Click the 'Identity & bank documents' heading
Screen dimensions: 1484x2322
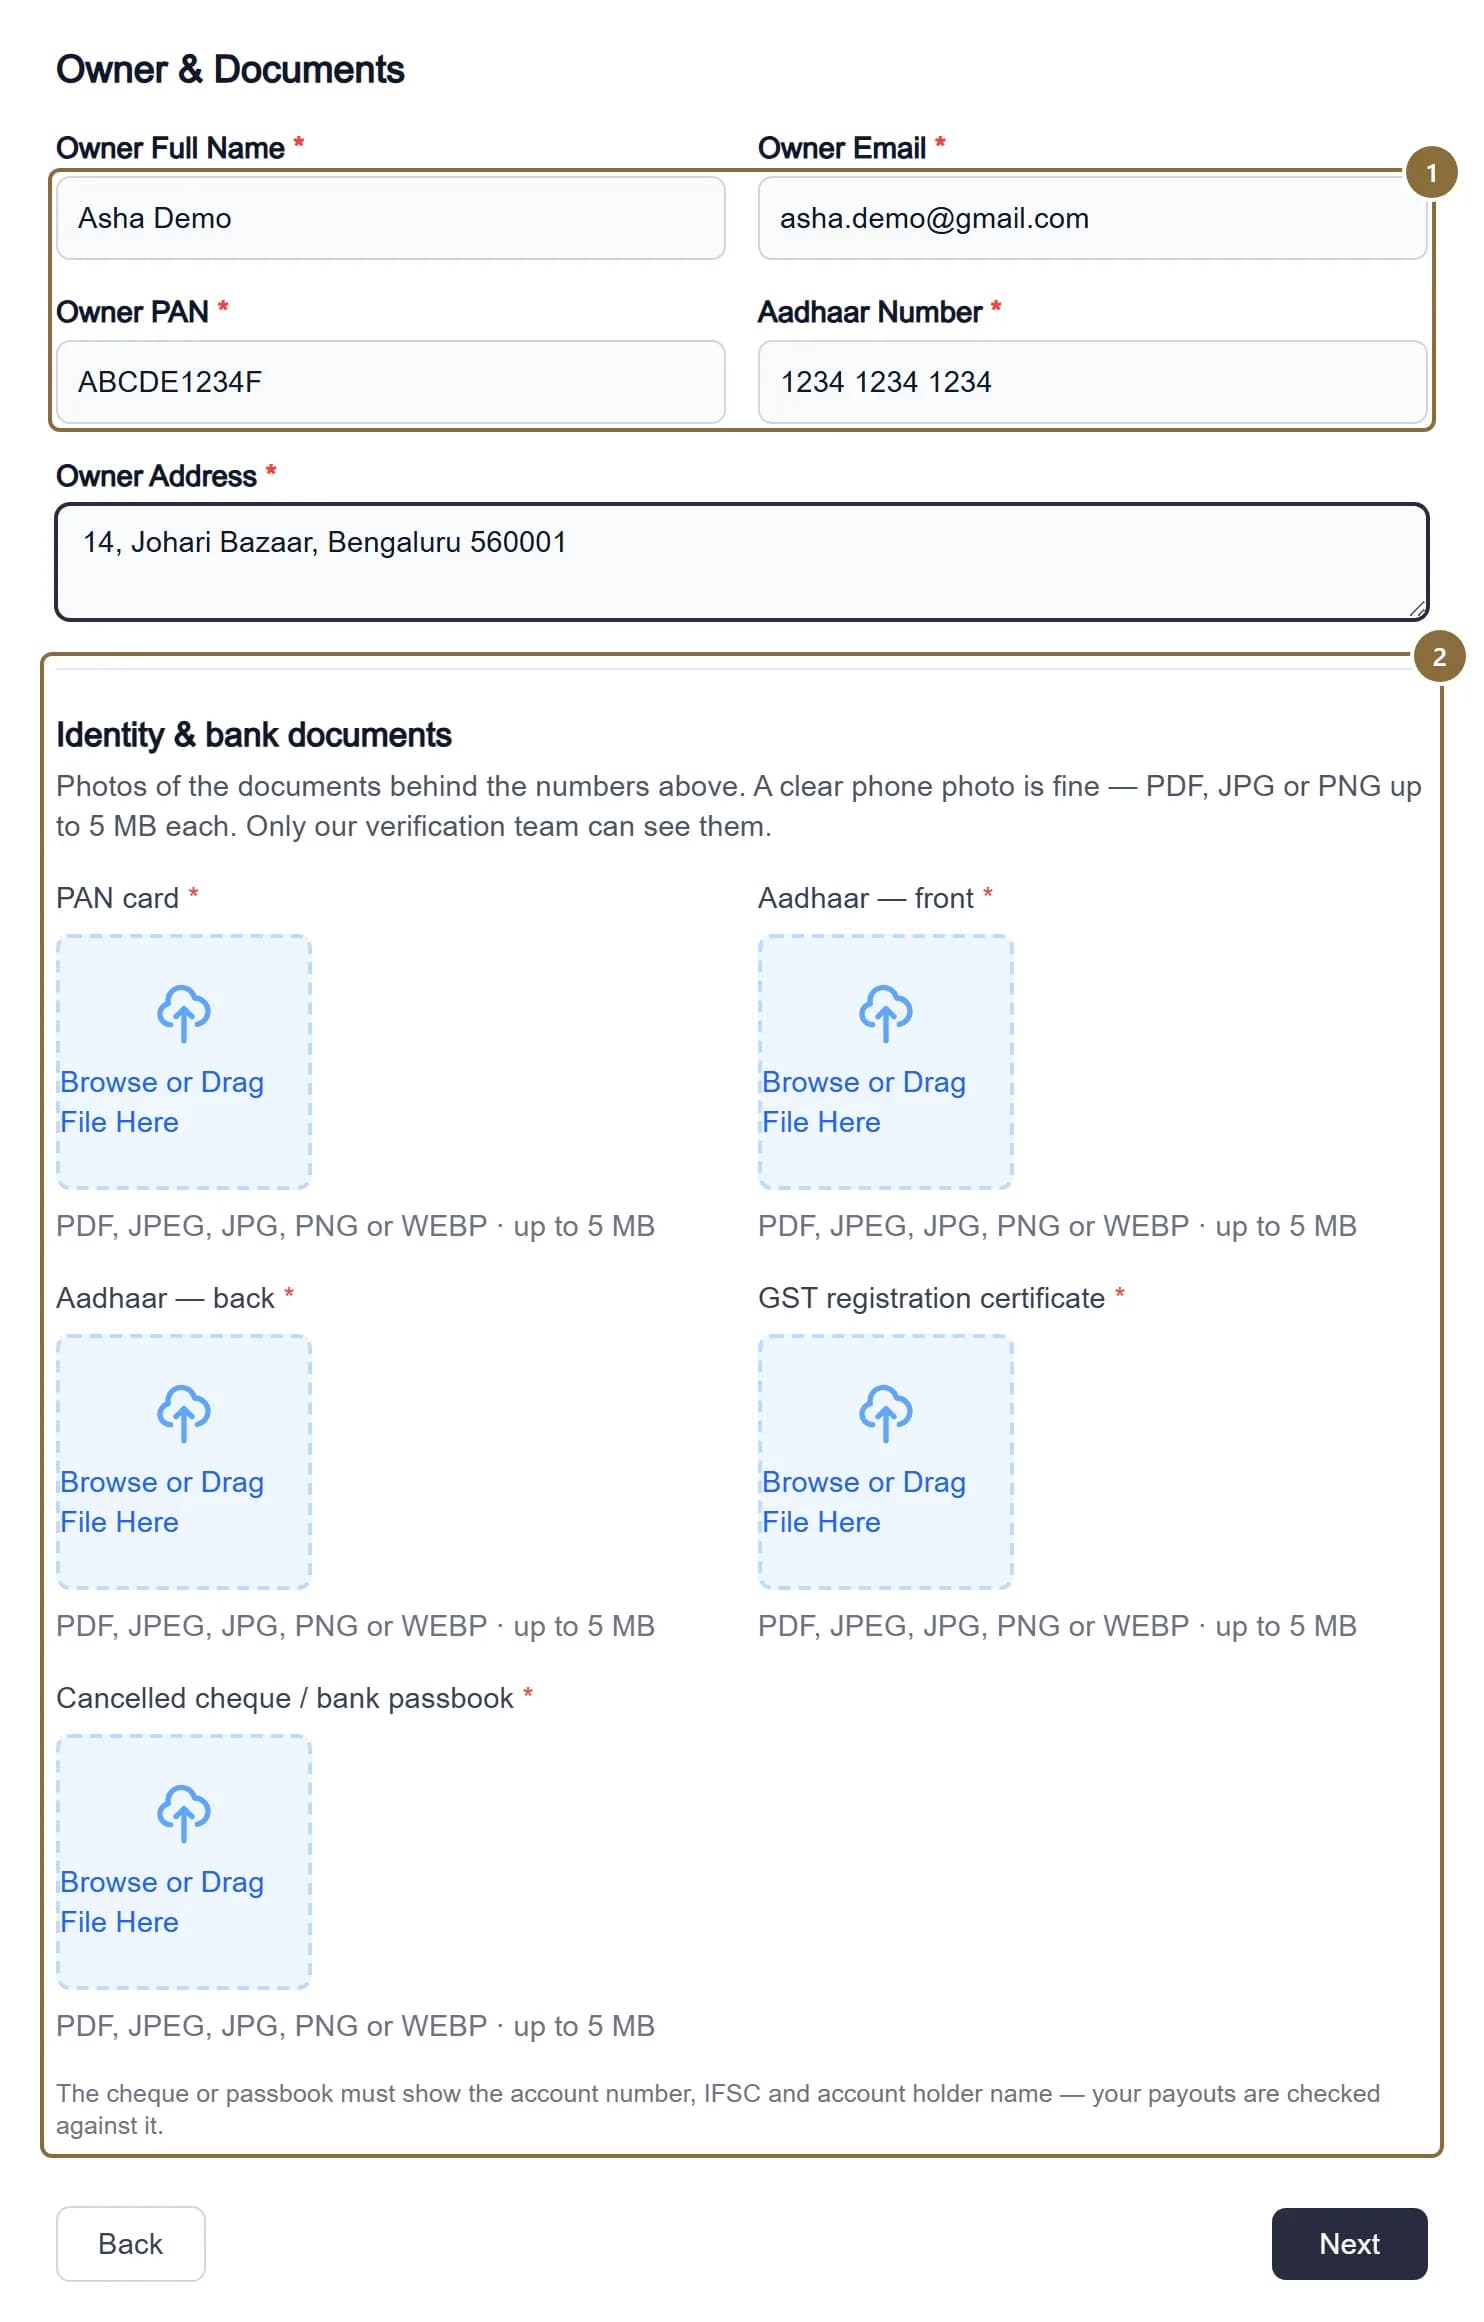(254, 735)
